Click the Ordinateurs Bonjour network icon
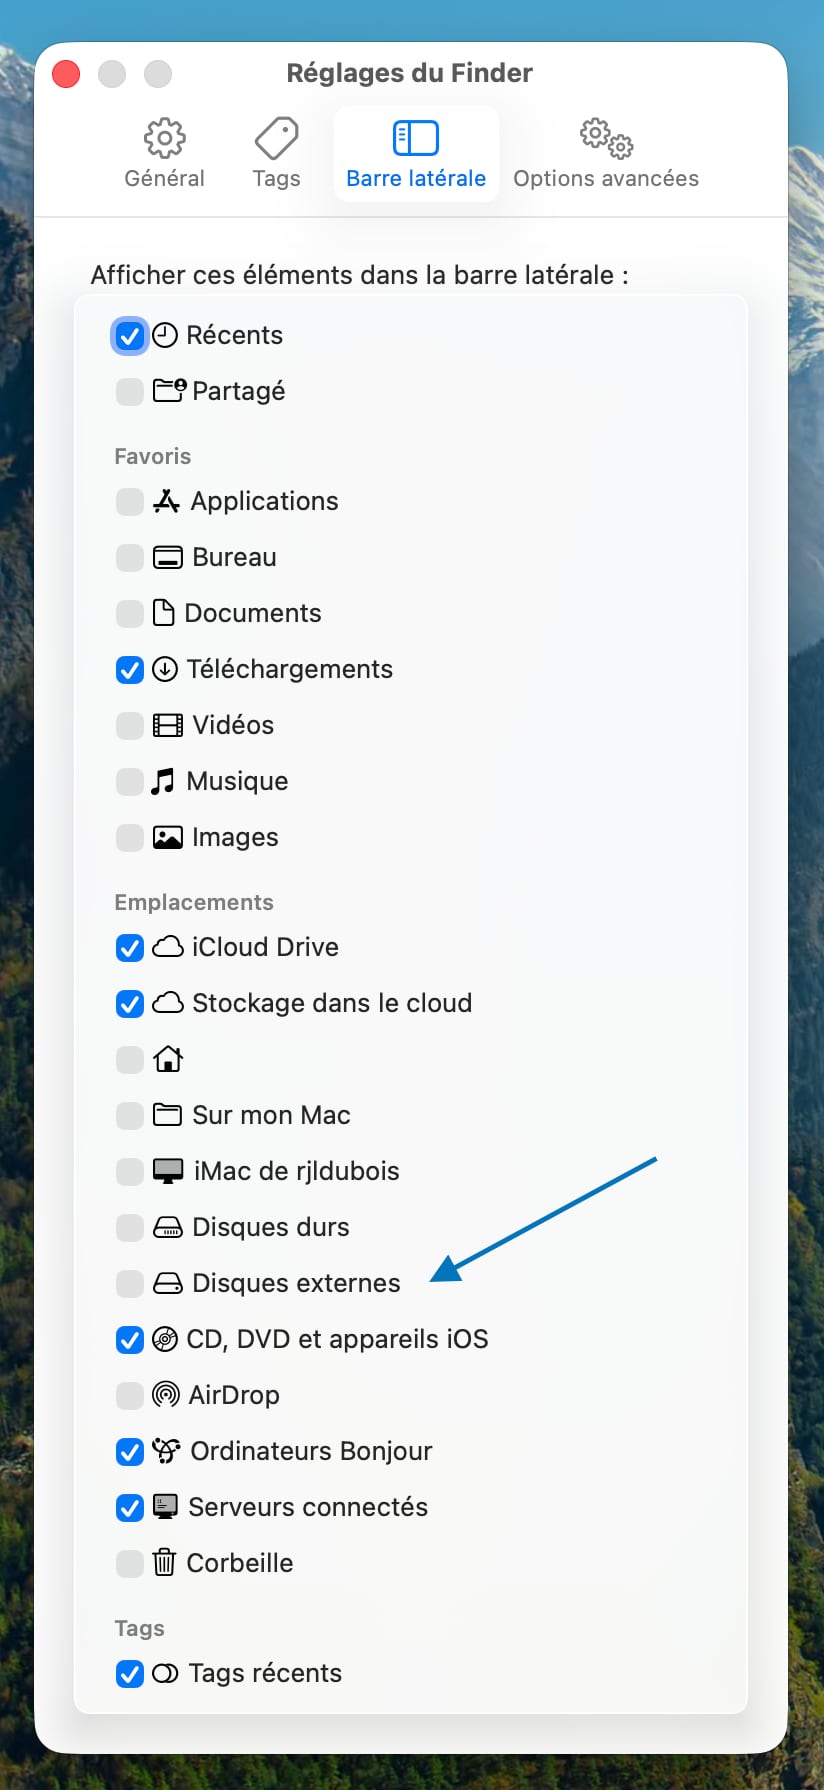This screenshot has width=824, height=1790. pyautogui.click(x=166, y=1451)
